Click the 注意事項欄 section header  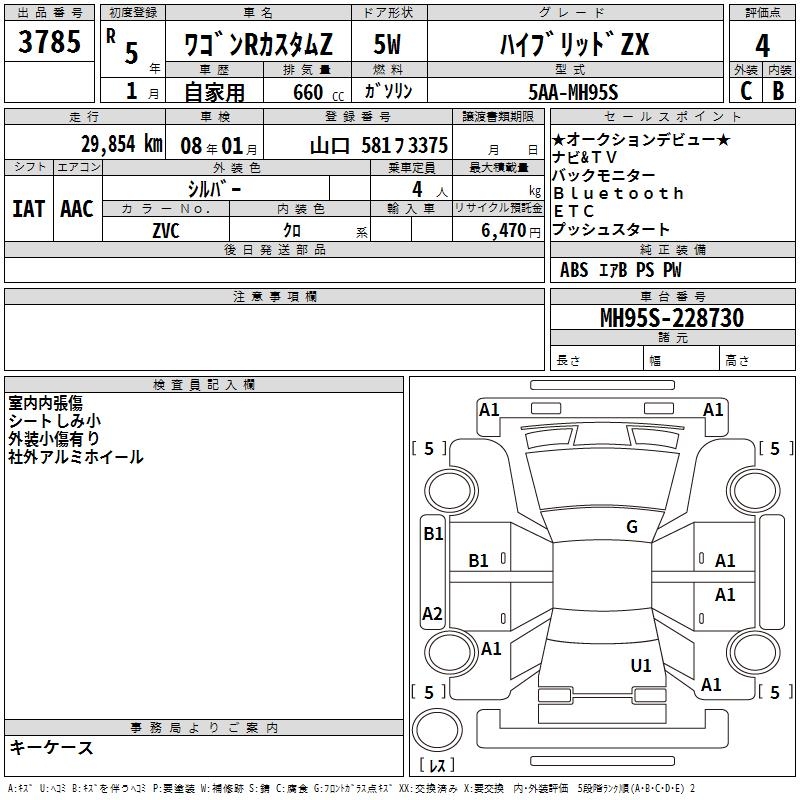[x=274, y=296]
